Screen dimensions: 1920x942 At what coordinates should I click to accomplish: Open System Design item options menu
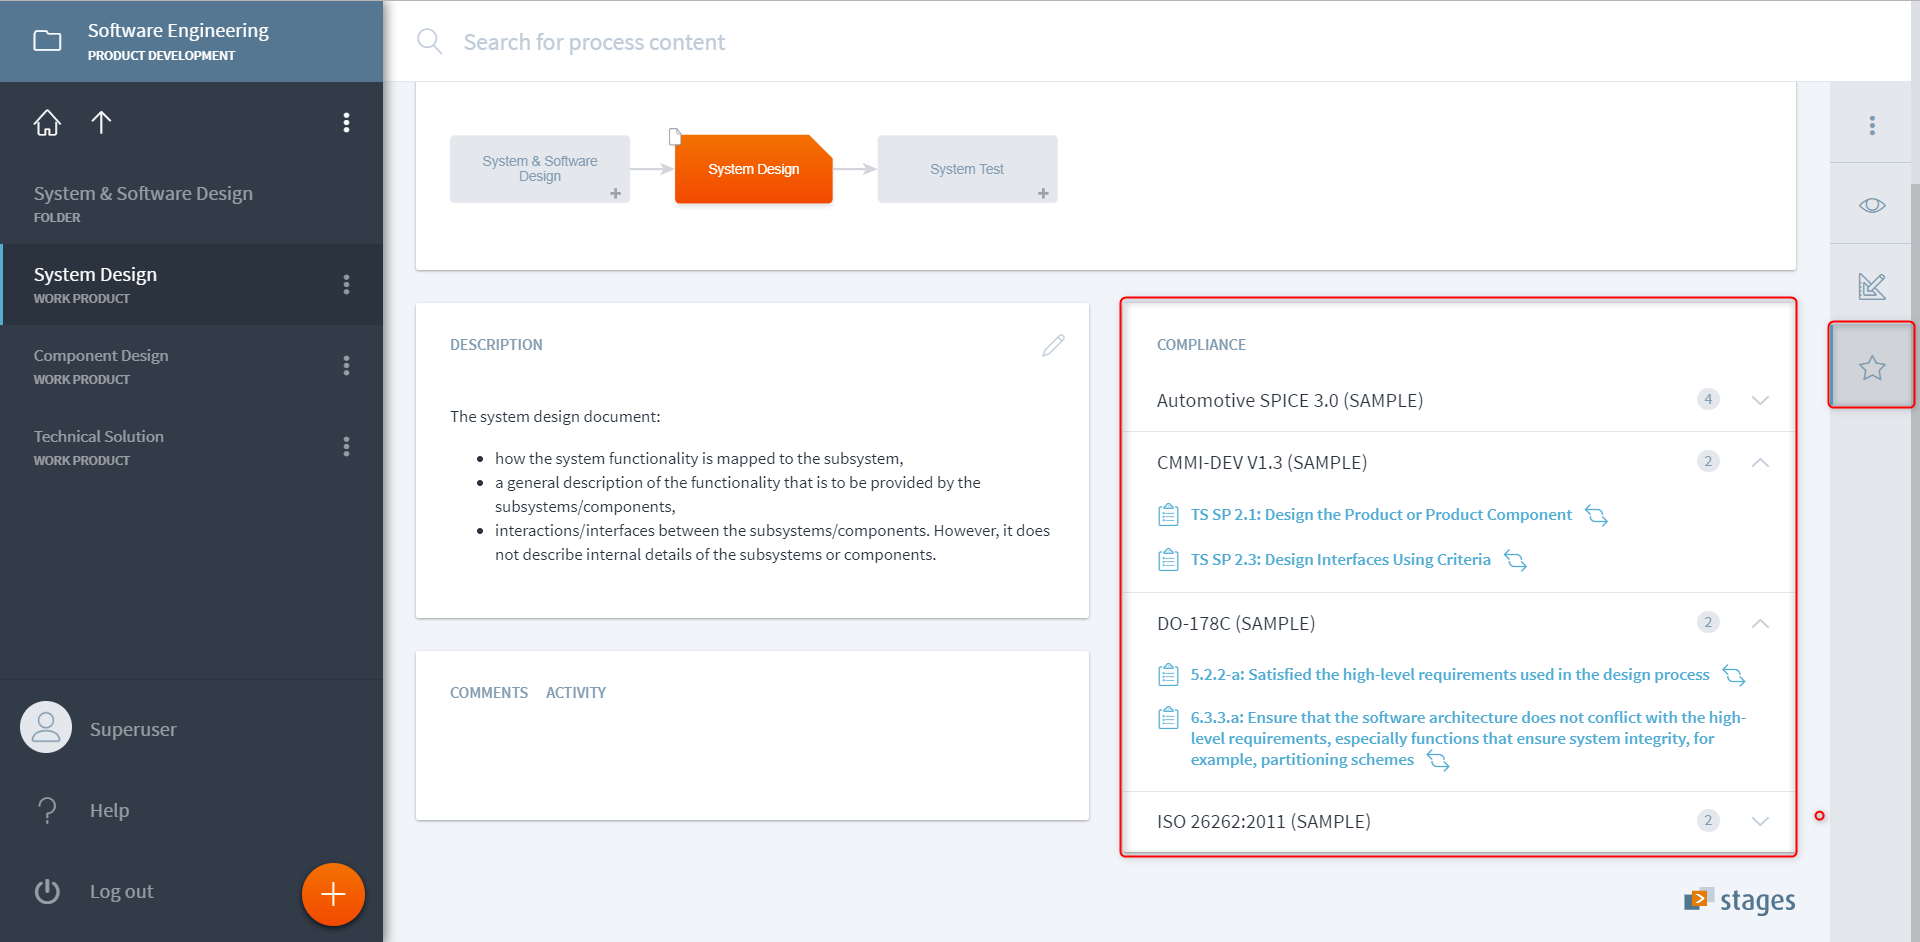click(346, 285)
